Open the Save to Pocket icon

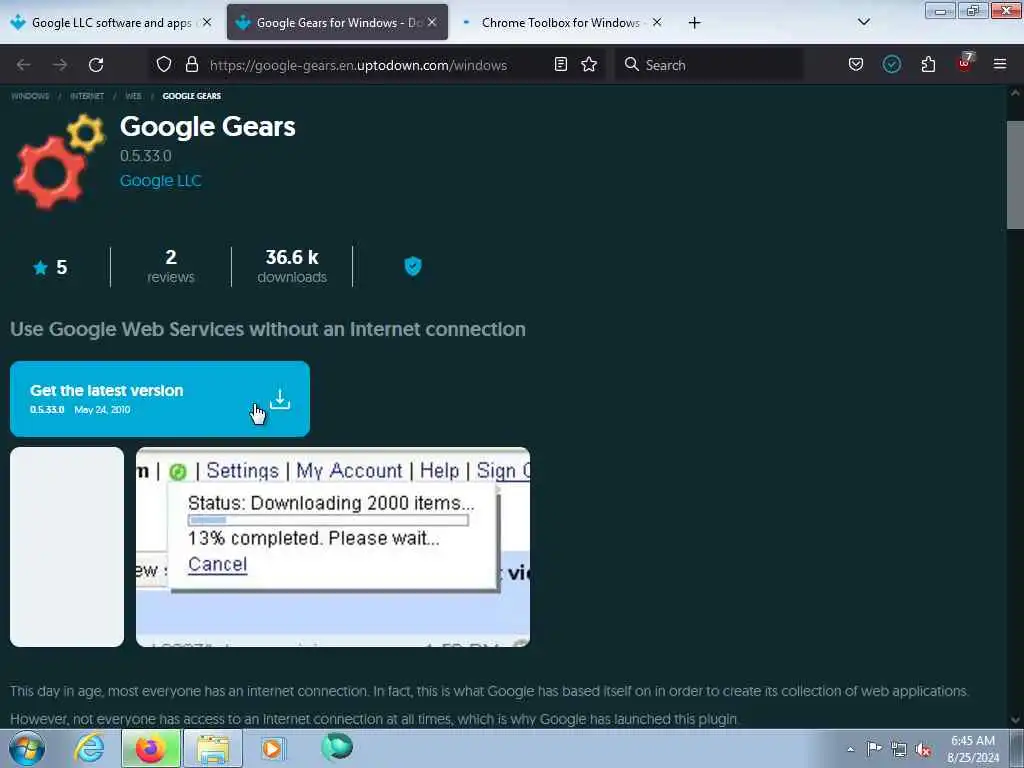click(x=856, y=65)
